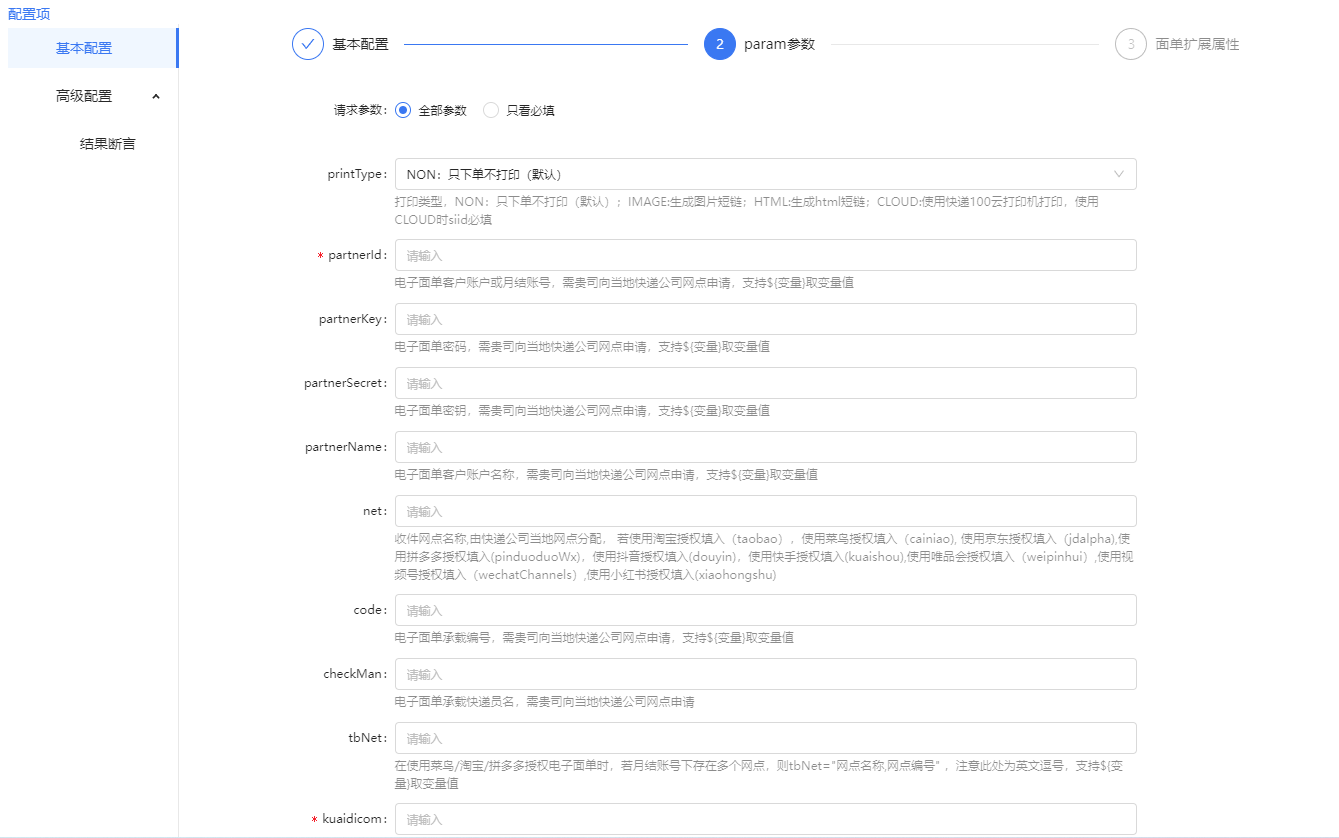Collapse the 高级配置 menu chevron
Viewport: 1339px width, 838px height.
155,96
